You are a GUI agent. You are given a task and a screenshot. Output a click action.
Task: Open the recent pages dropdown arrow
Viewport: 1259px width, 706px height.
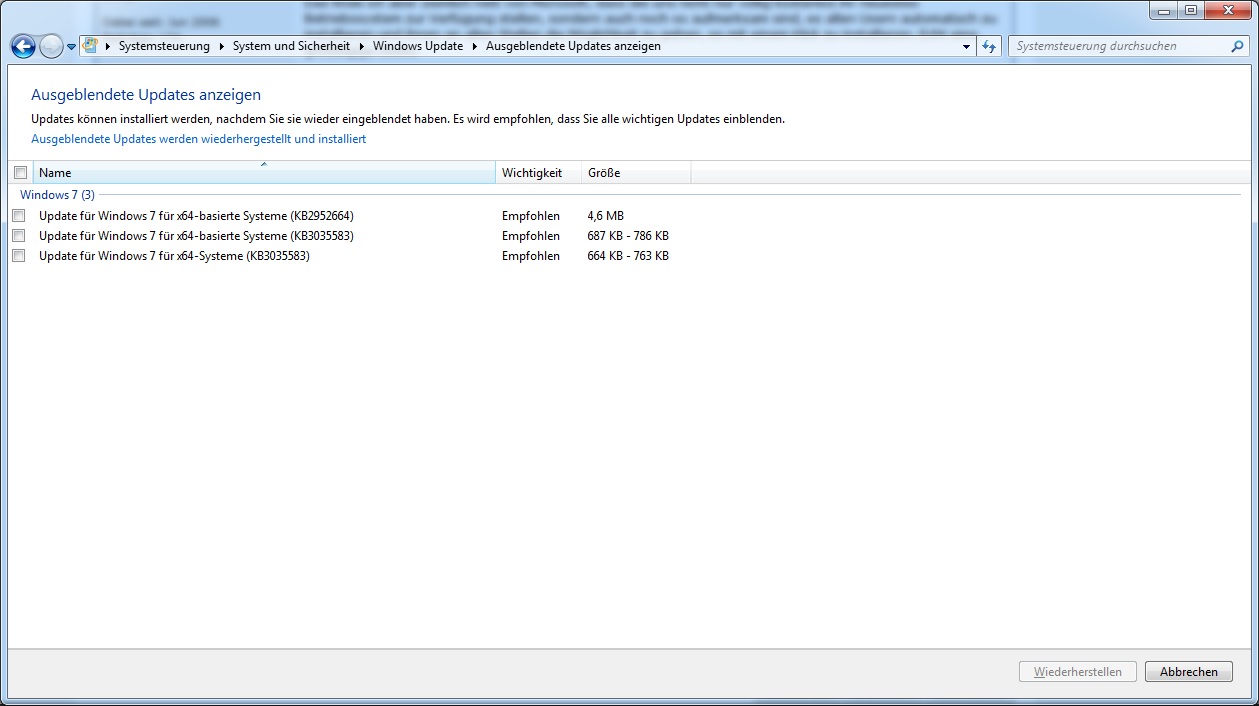(72, 47)
